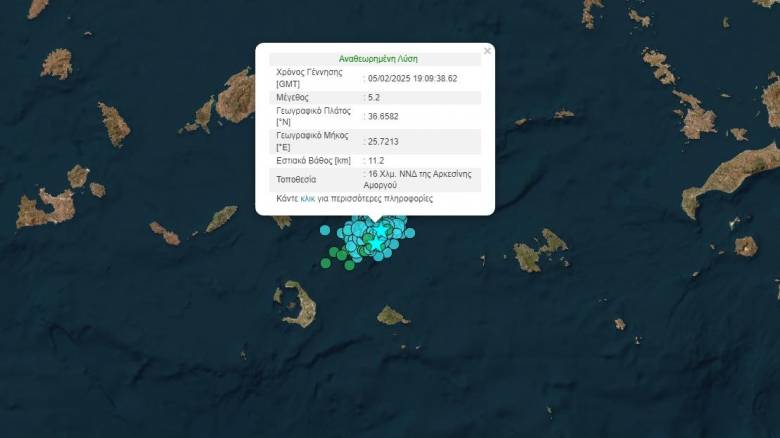Screen dimensions: 780x438
Task: Close the earthquake info popup
Action: tap(487, 51)
